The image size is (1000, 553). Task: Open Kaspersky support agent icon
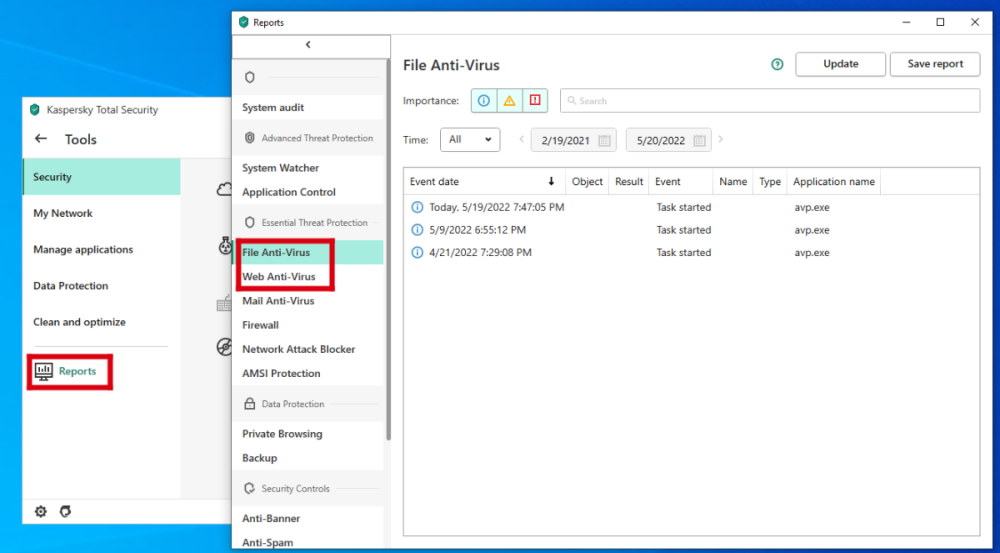pyautogui.click(x=64, y=512)
